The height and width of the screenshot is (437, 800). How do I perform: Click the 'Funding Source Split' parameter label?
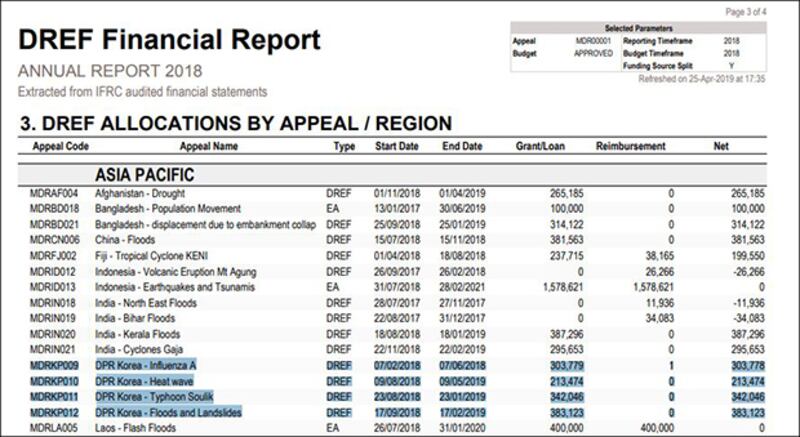click(658, 66)
